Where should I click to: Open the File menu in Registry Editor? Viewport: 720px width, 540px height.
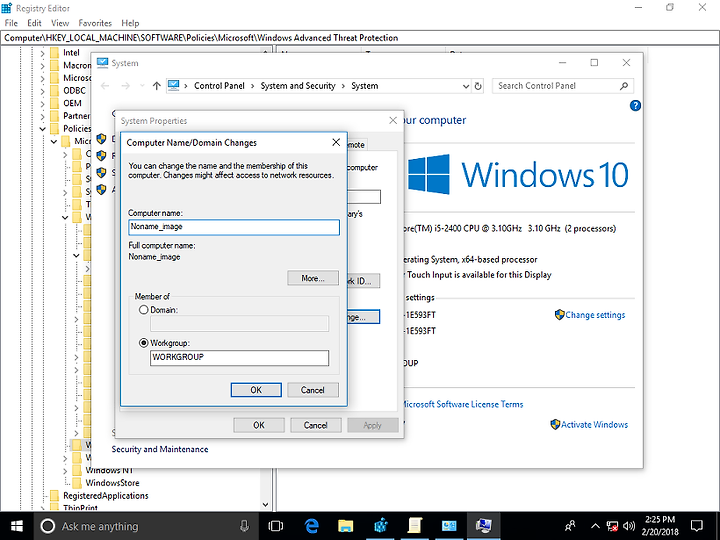click(11, 23)
